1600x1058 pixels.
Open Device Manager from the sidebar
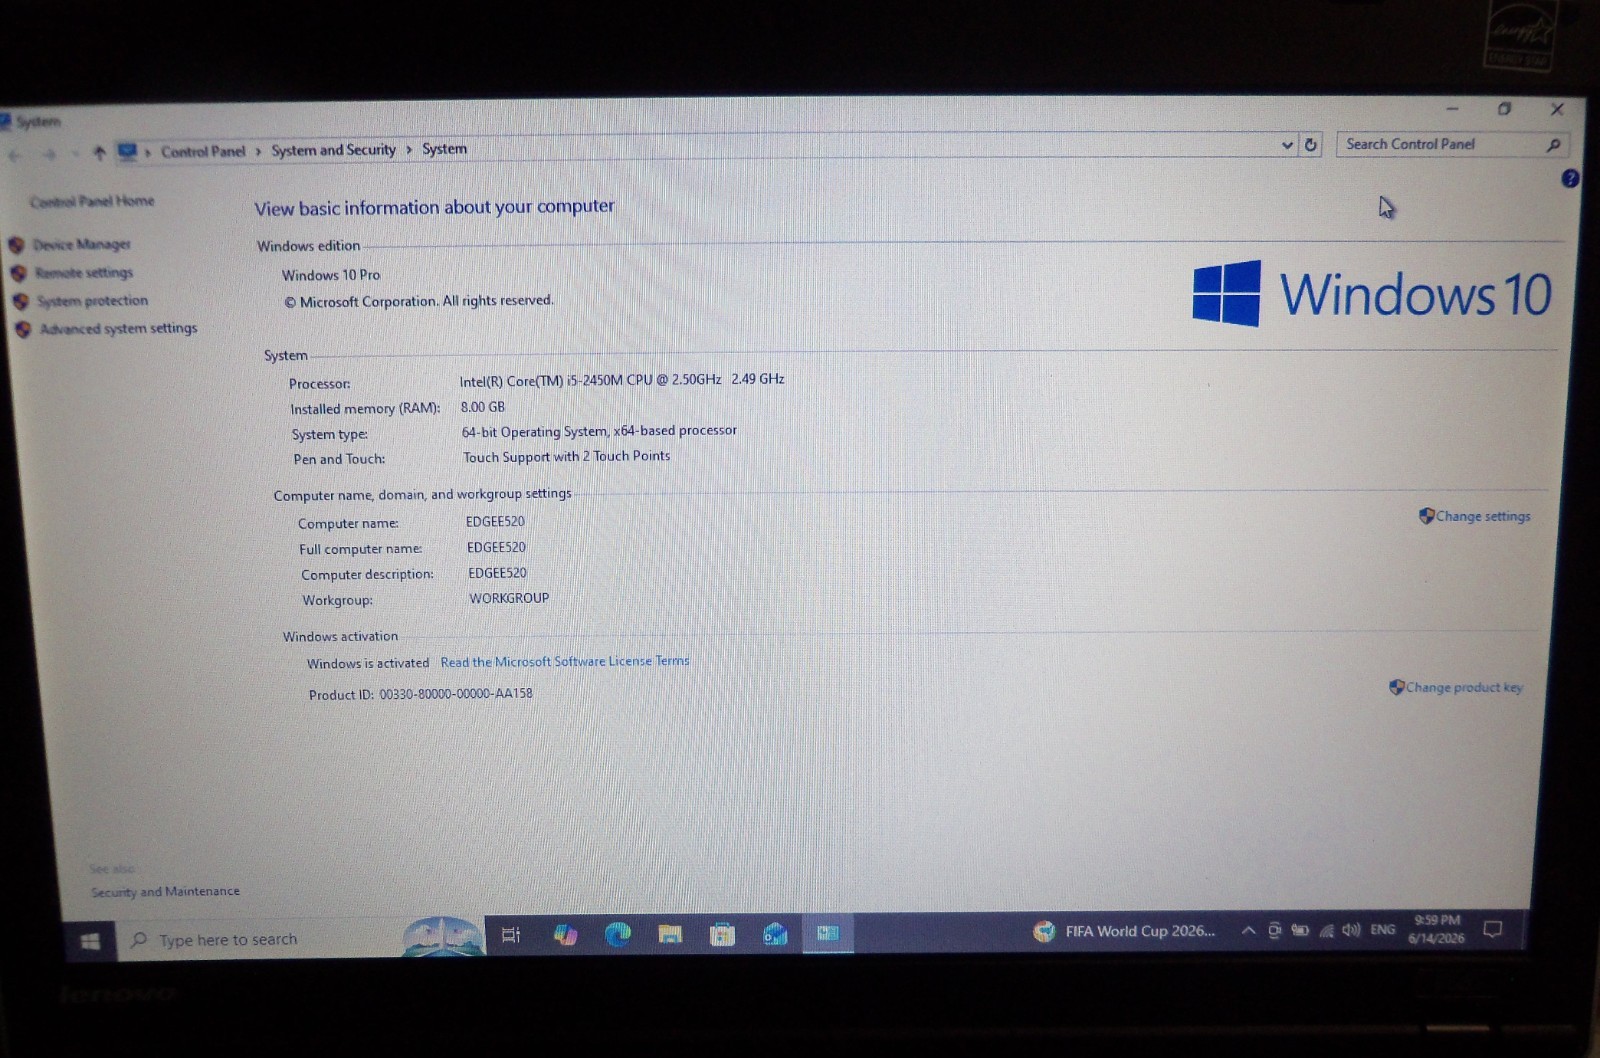pyautogui.click(x=81, y=244)
